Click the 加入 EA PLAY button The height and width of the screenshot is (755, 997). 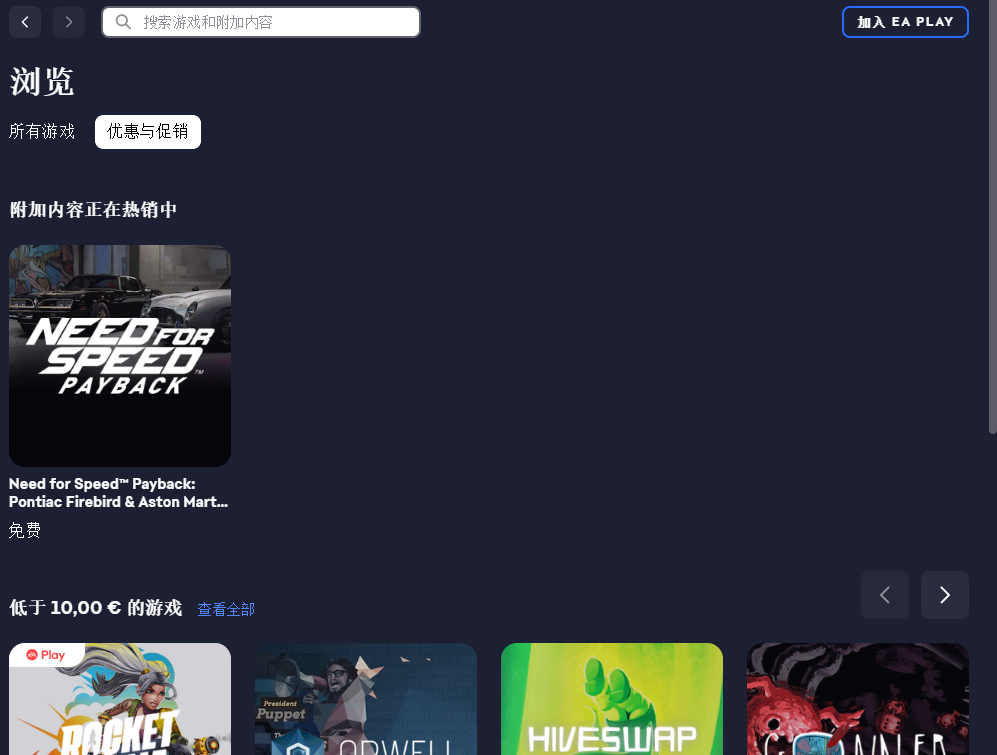point(905,22)
